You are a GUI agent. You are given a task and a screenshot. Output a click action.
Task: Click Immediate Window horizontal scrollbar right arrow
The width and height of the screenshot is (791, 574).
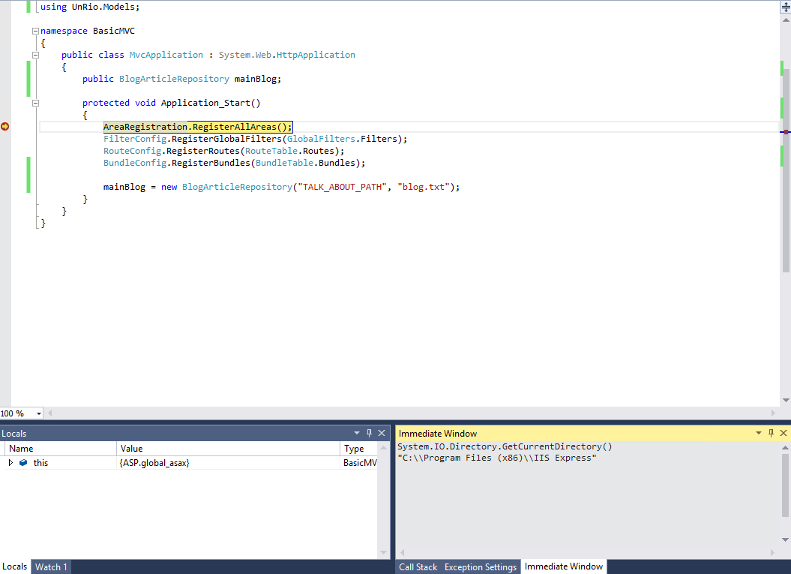pos(773,553)
